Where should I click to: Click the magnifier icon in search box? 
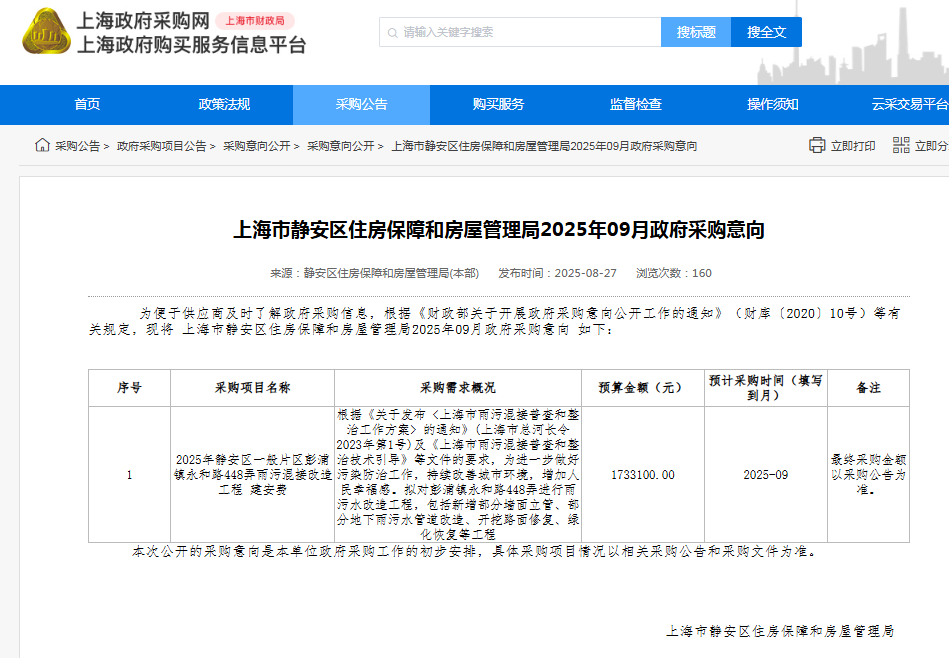392,32
